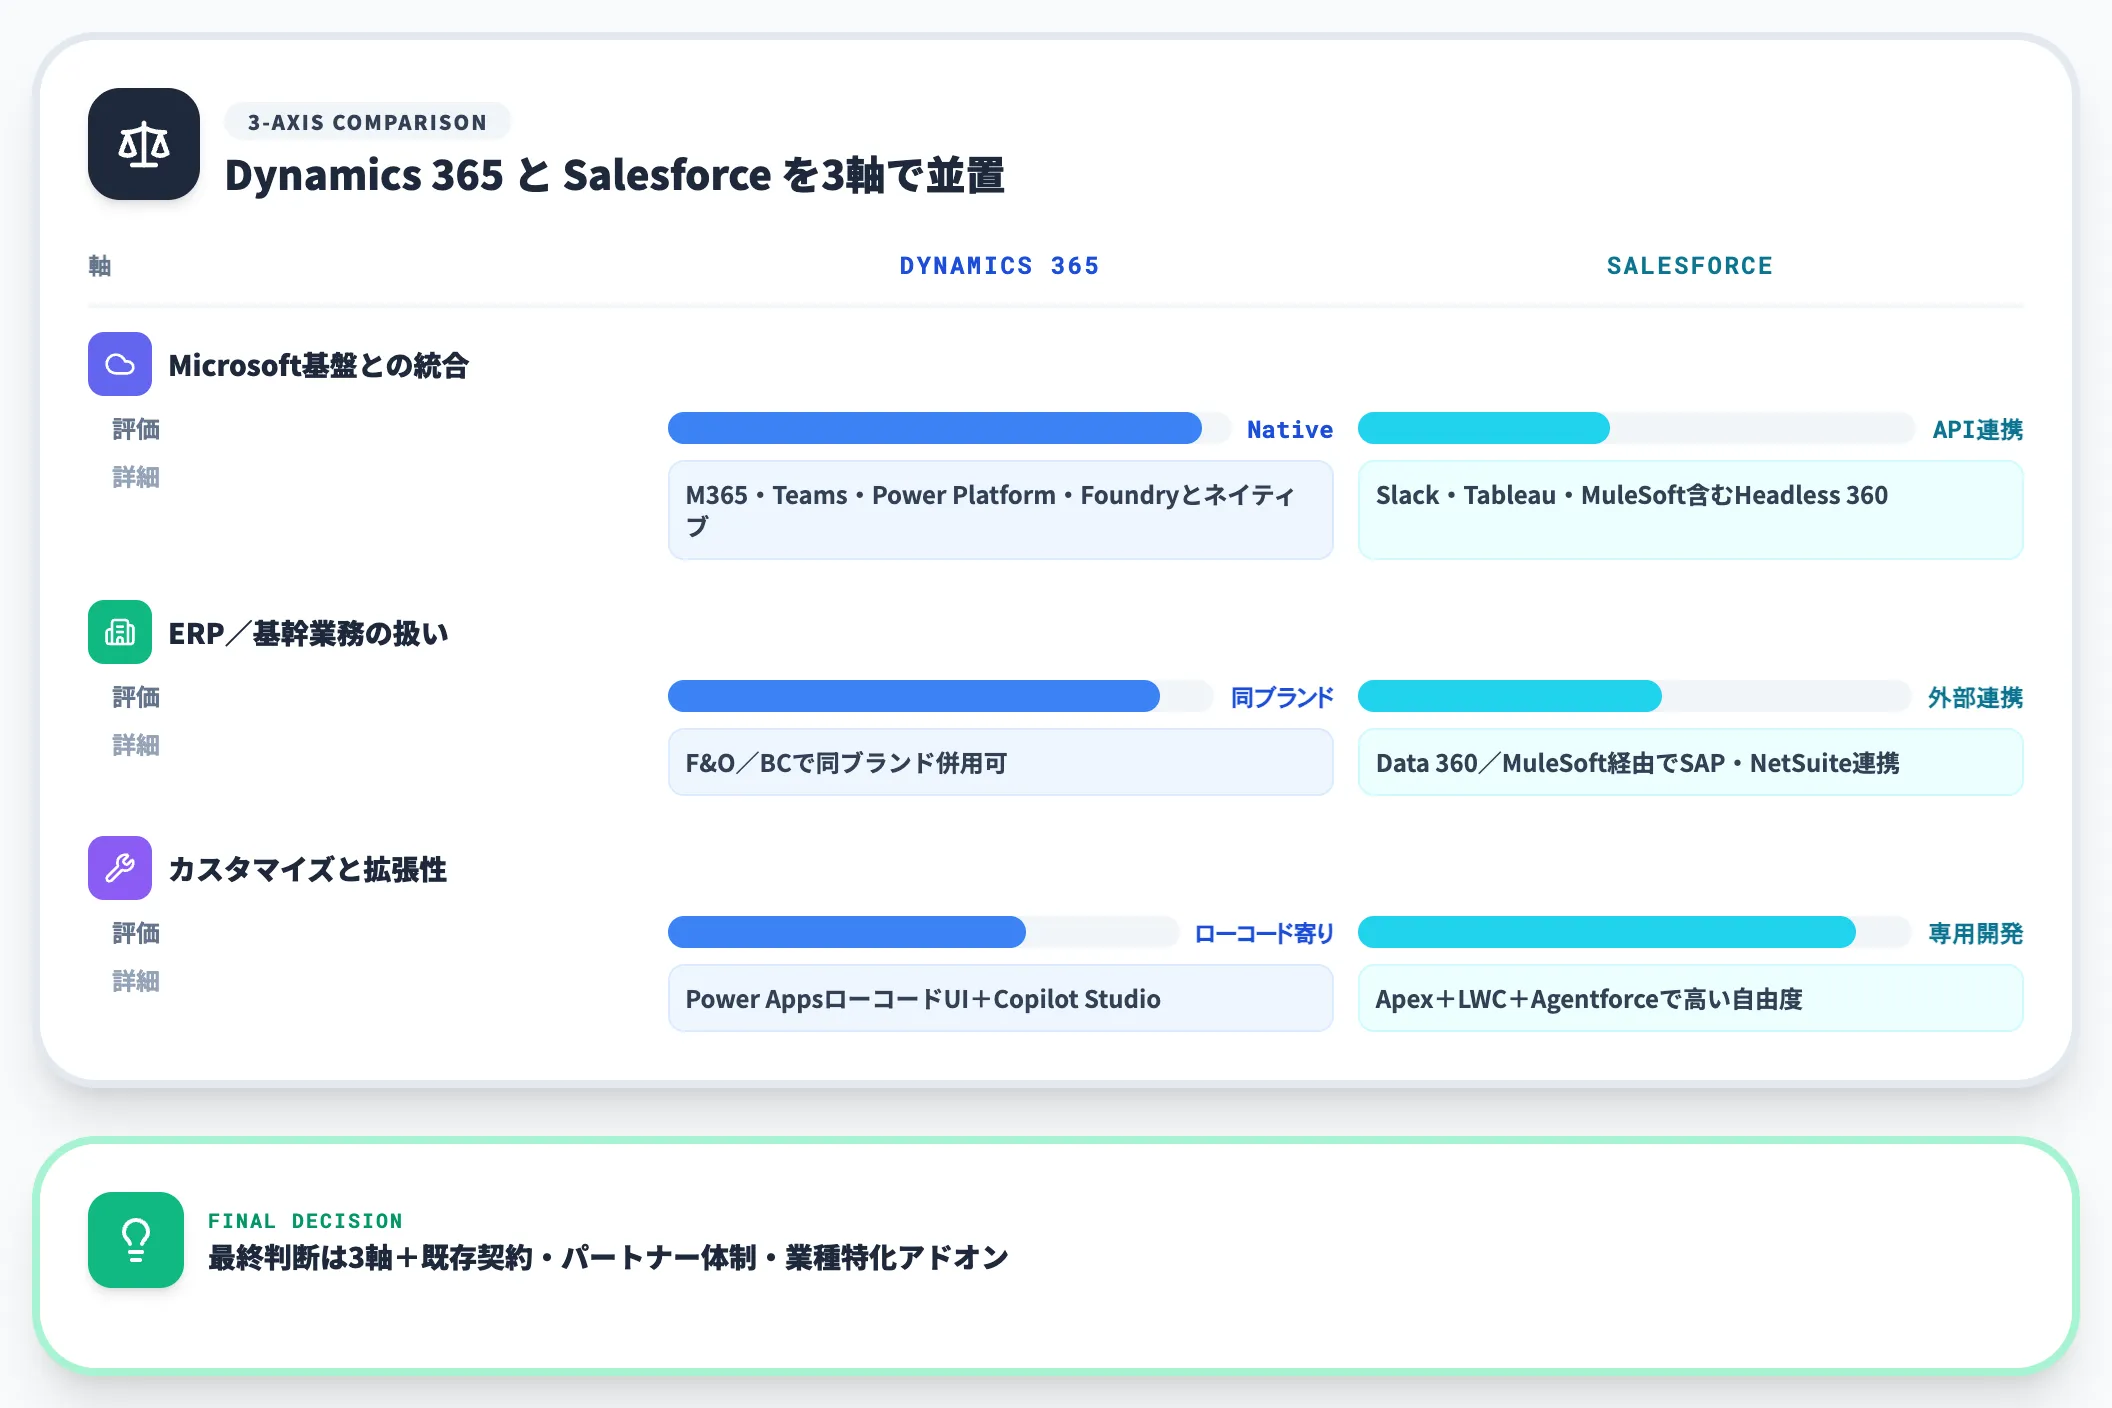
Task: Click the green lightbulb Final Decision icon
Action: (x=136, y=1240)
